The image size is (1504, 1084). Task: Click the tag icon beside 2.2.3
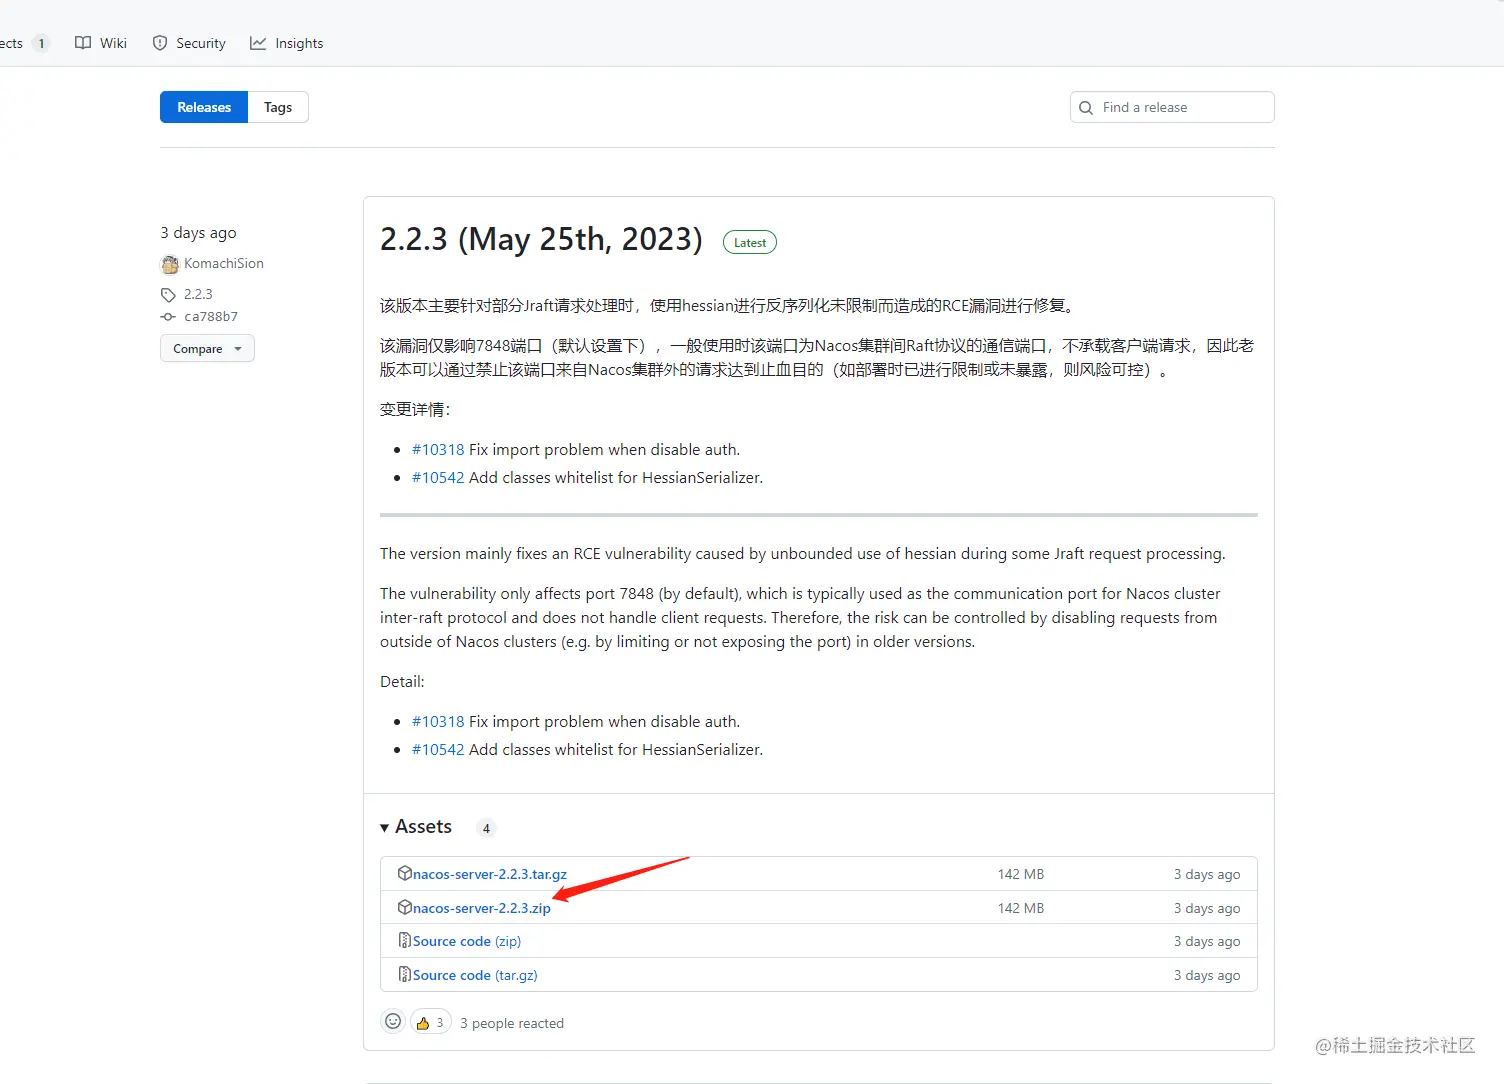coord(168,295)
